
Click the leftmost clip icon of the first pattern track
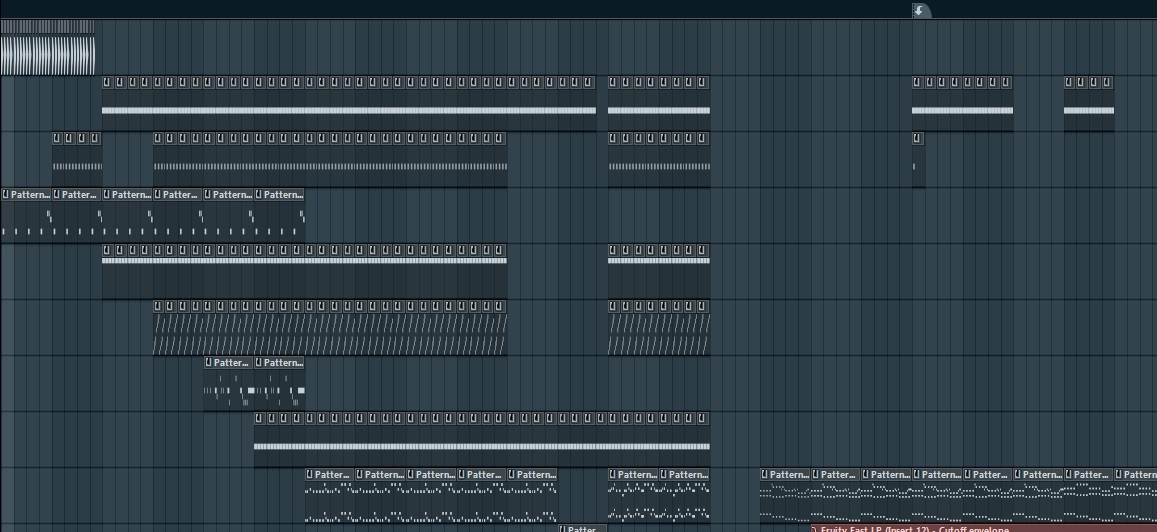(x=108, y=82)
